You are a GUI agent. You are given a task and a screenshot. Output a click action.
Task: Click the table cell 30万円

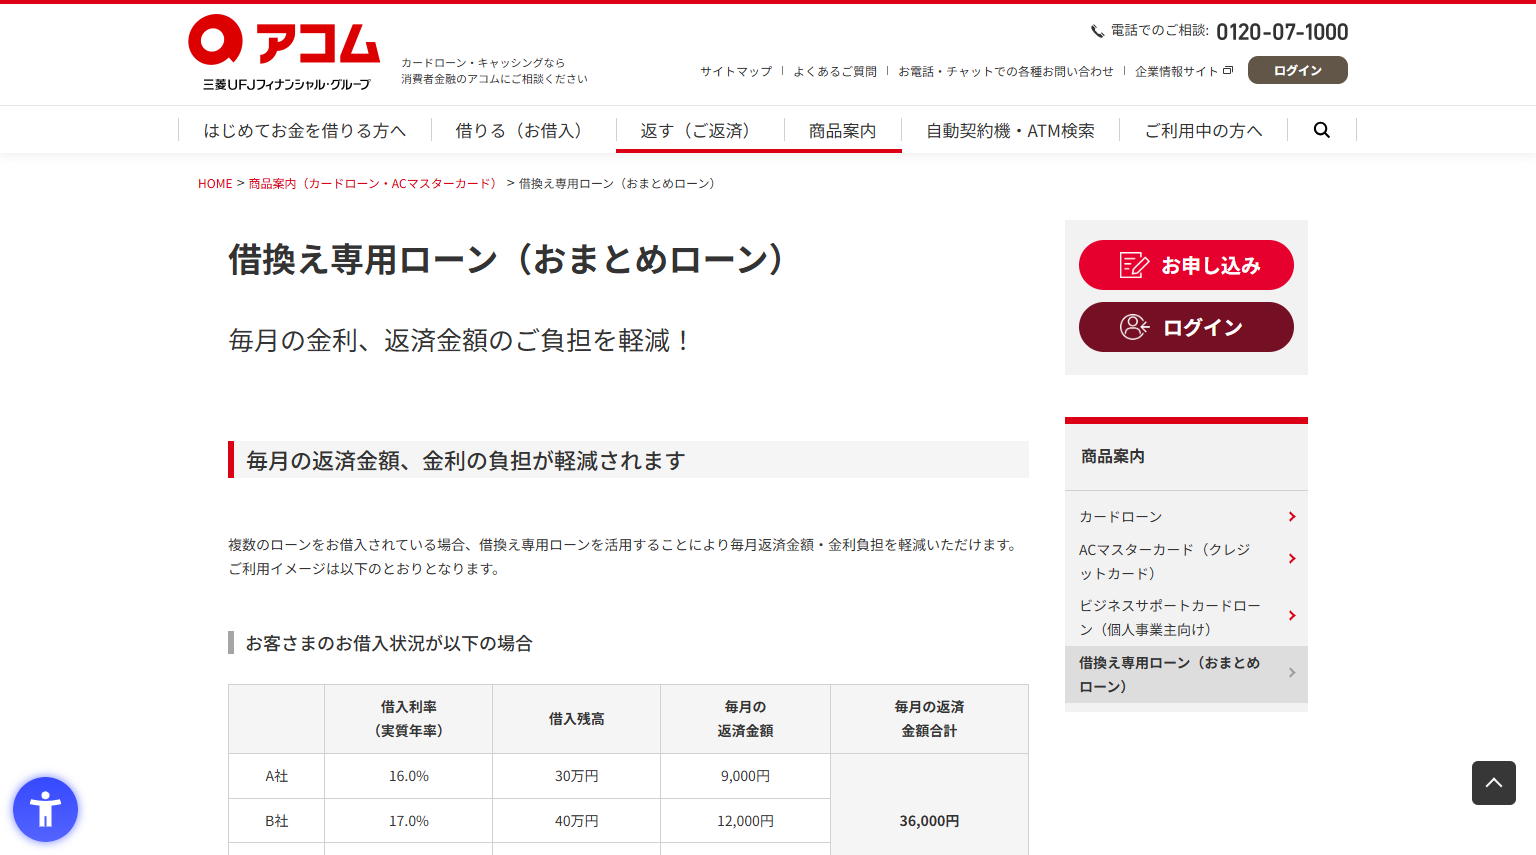click(577, 776)
